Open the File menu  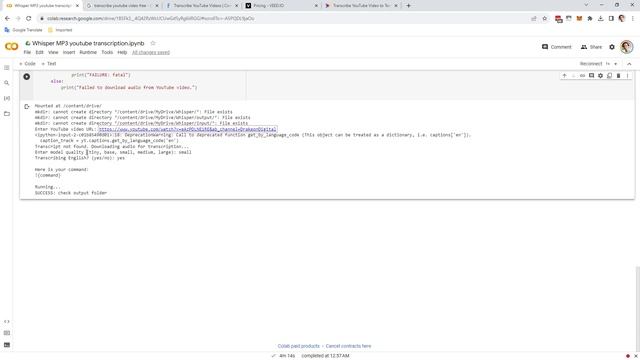(x=27, y=52)
